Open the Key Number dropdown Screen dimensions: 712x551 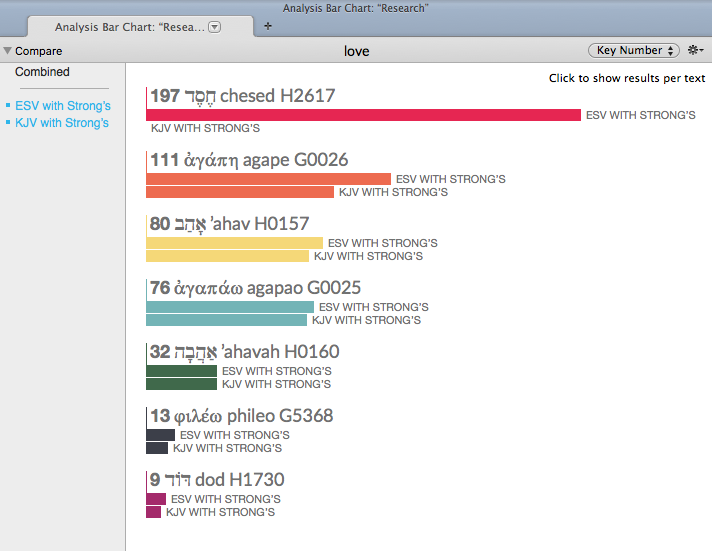(634, 50)
